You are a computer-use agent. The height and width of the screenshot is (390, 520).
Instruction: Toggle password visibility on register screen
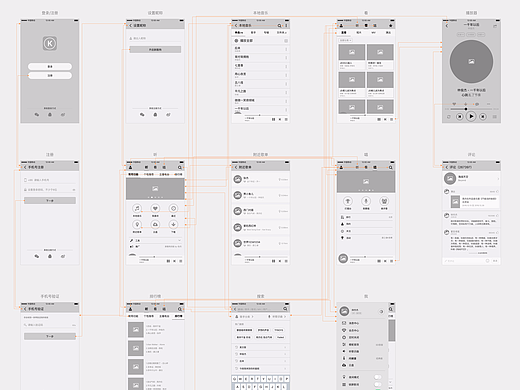(x=74, y=190)
